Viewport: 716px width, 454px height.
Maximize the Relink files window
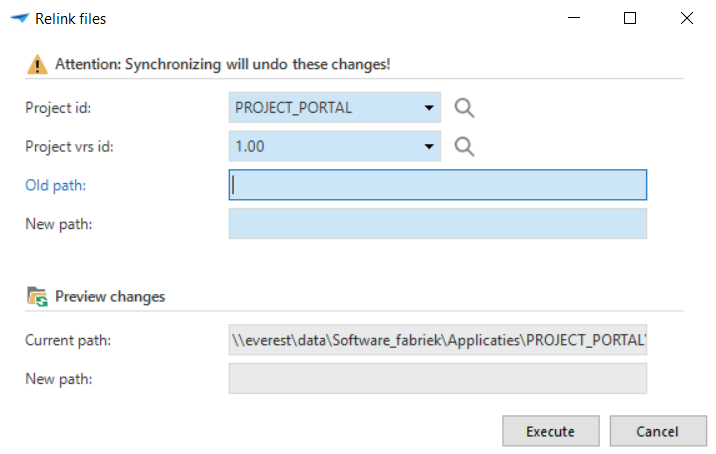tap(630, 18)
